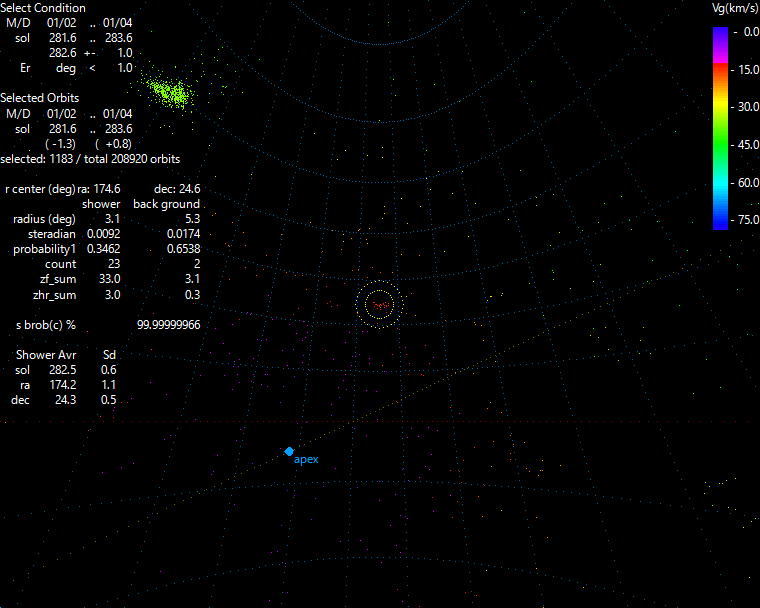Viewport: 760px width, 608px height.
Task: Click the shower count value 23
Action: [x=114, y=264]
